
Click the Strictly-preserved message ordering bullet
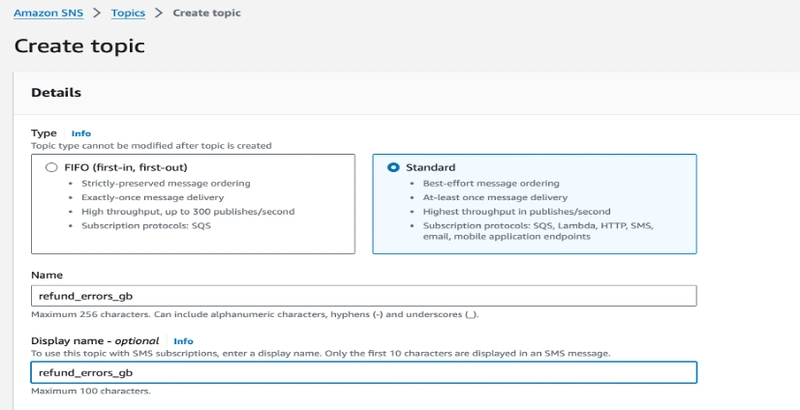click(166, 183)
